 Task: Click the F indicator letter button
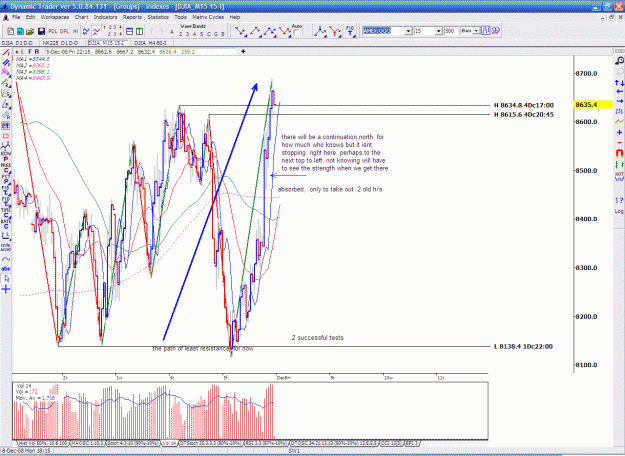point(30,52)
